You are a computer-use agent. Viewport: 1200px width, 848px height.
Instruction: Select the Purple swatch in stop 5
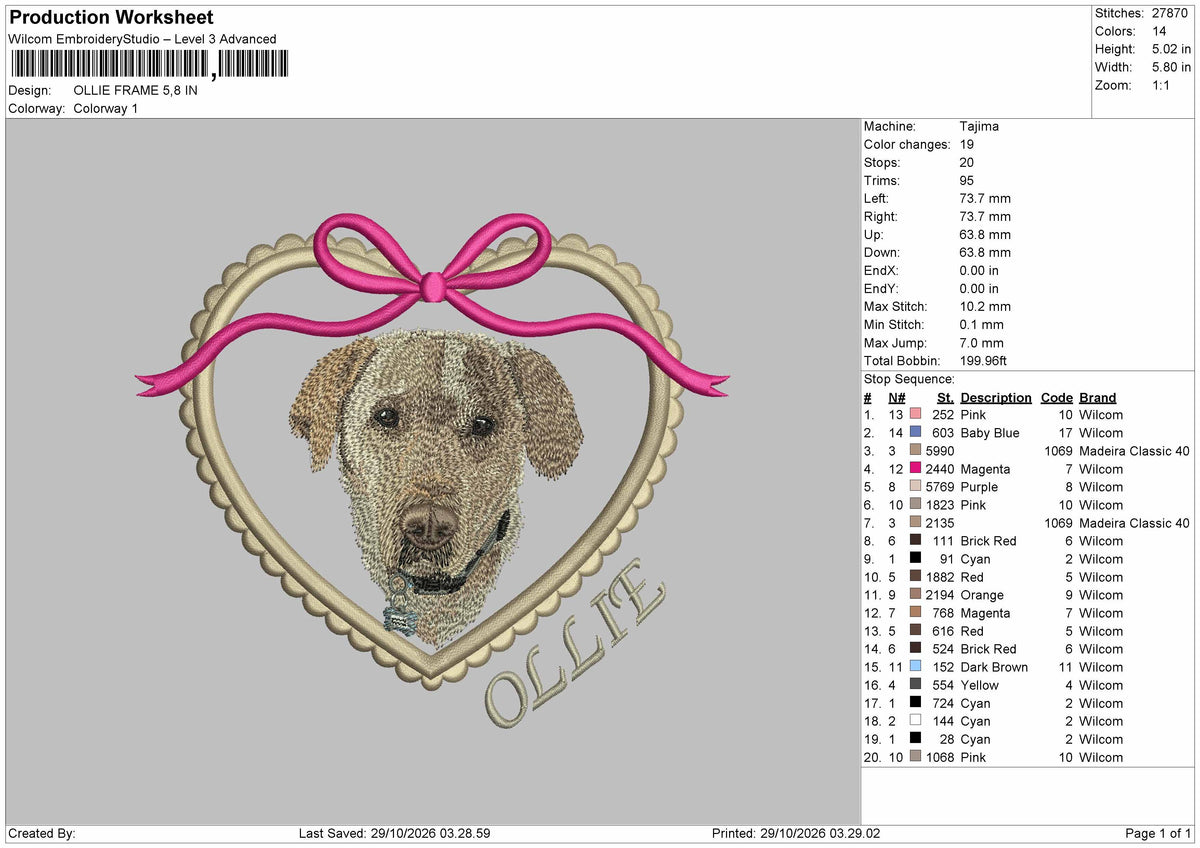click(x=915, y=487)
